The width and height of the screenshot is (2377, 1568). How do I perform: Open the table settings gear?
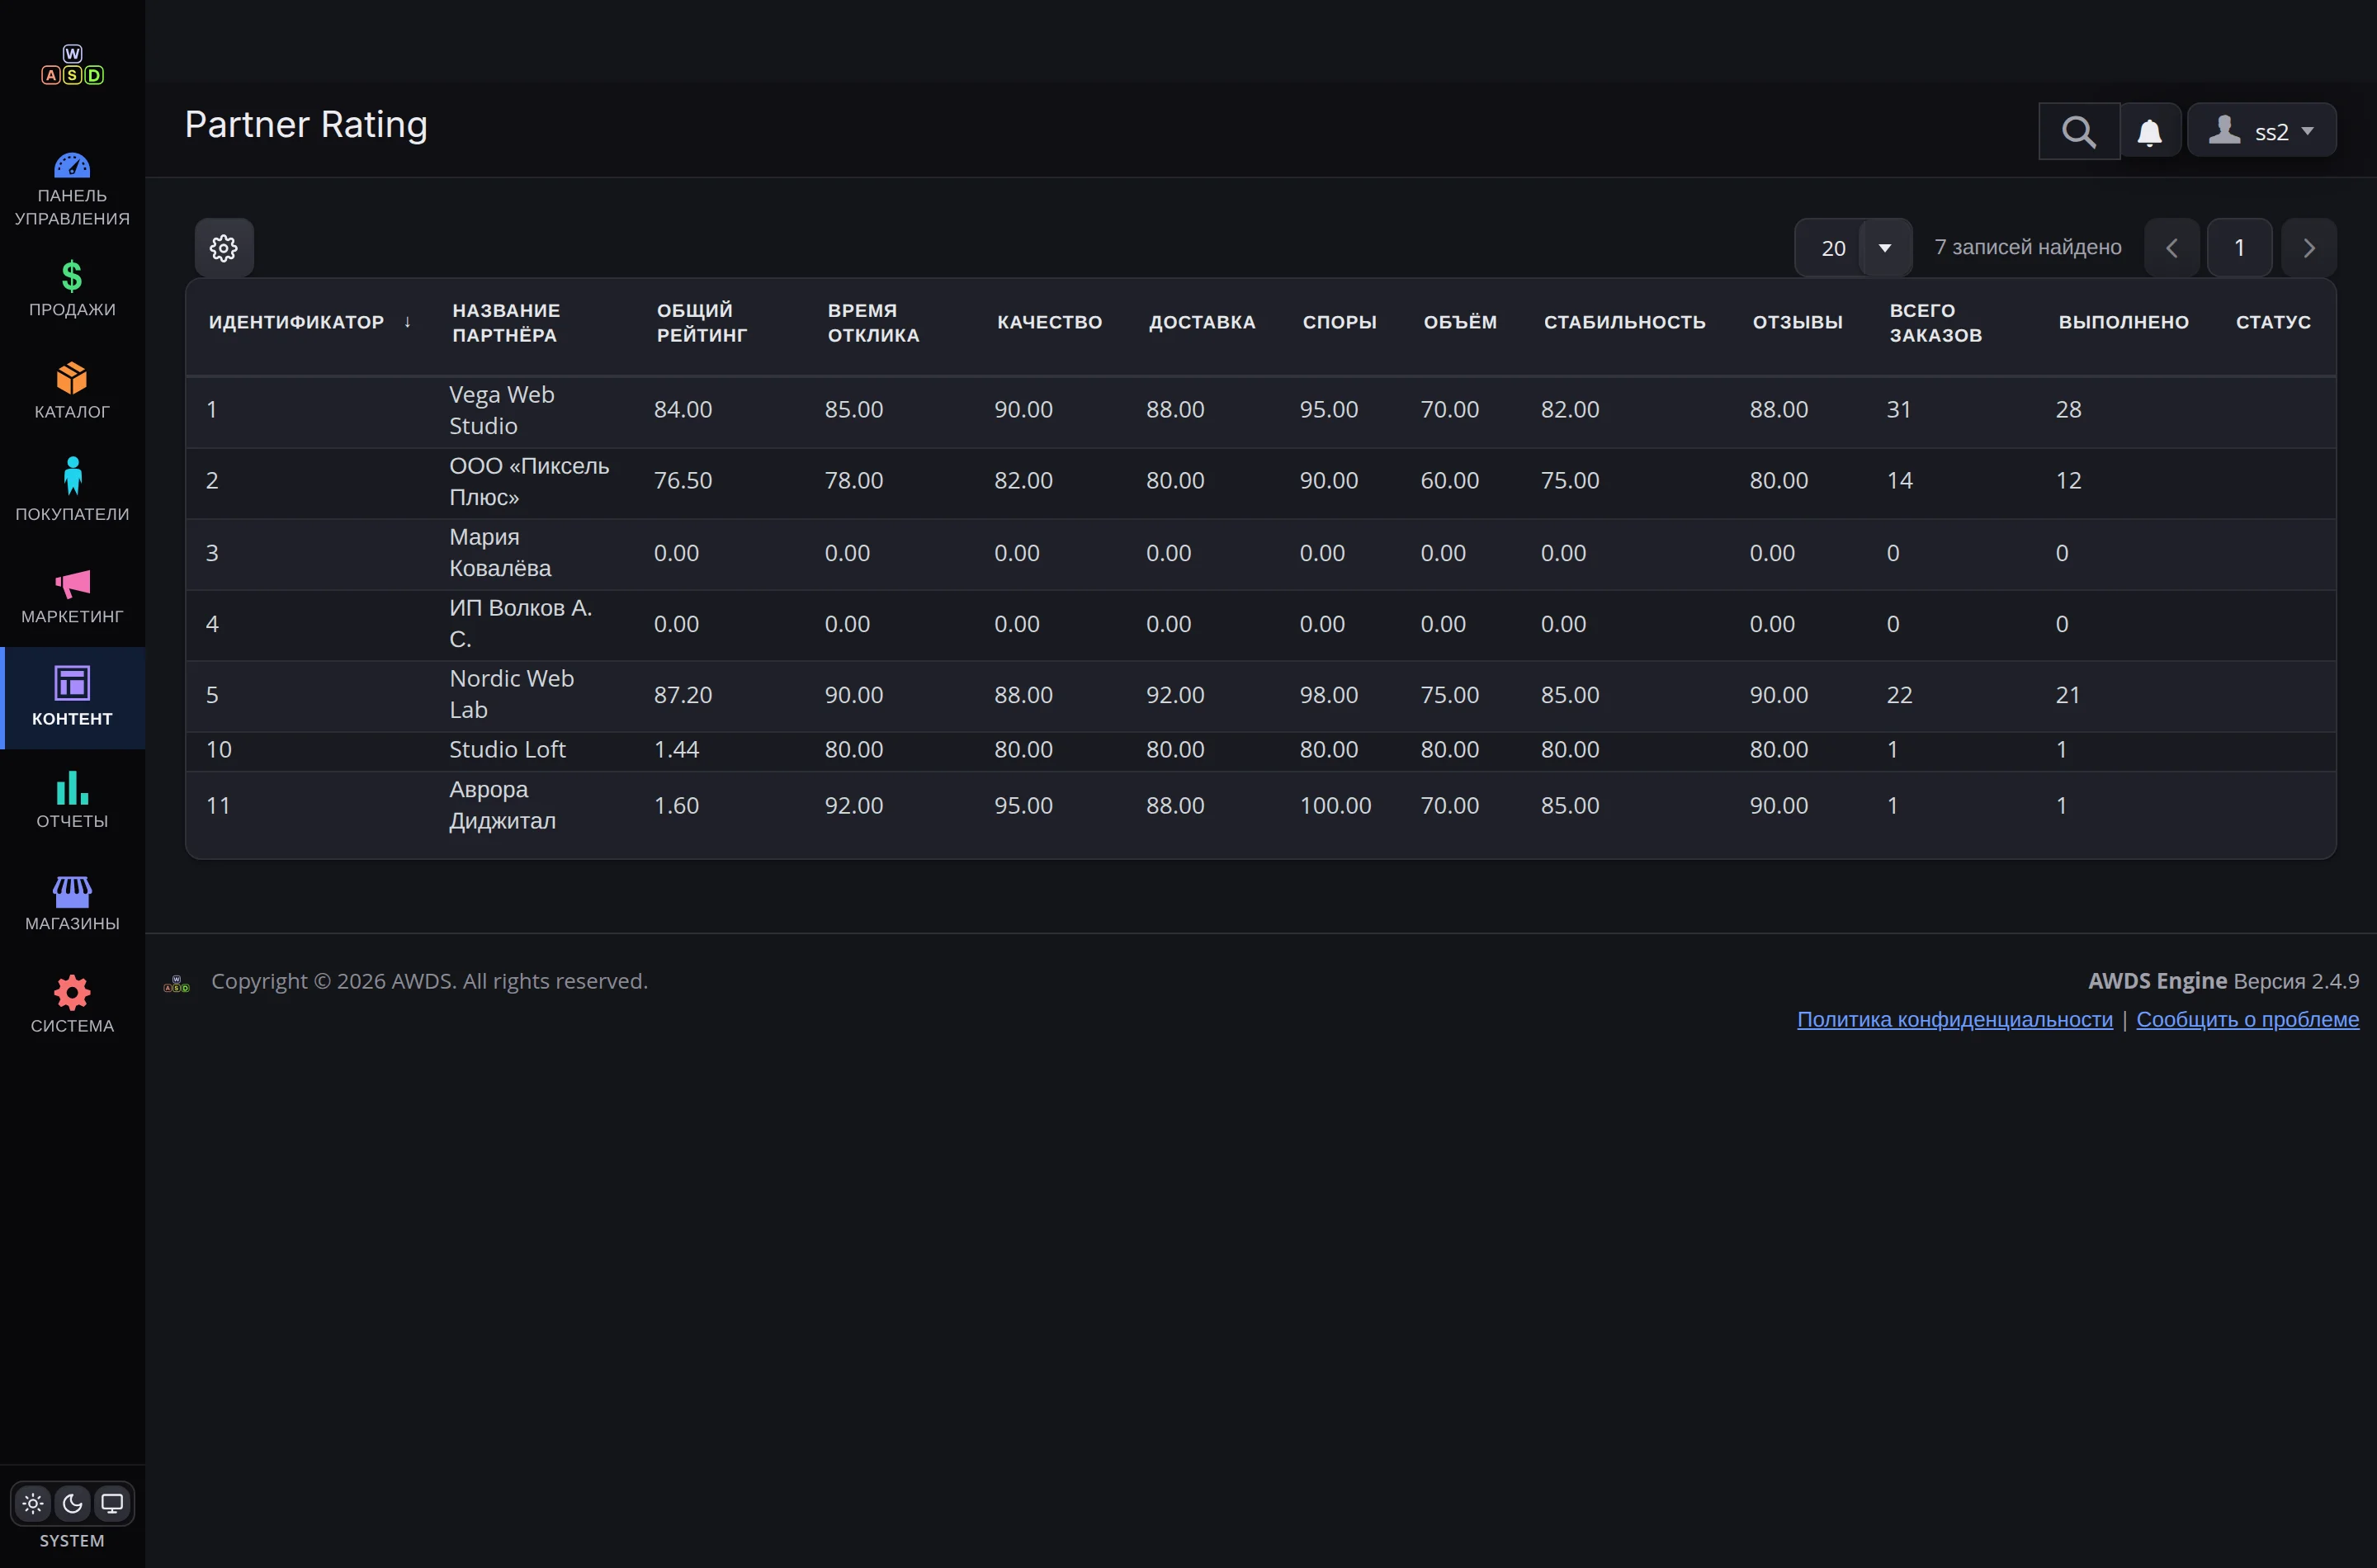click(x=224, y=248)
